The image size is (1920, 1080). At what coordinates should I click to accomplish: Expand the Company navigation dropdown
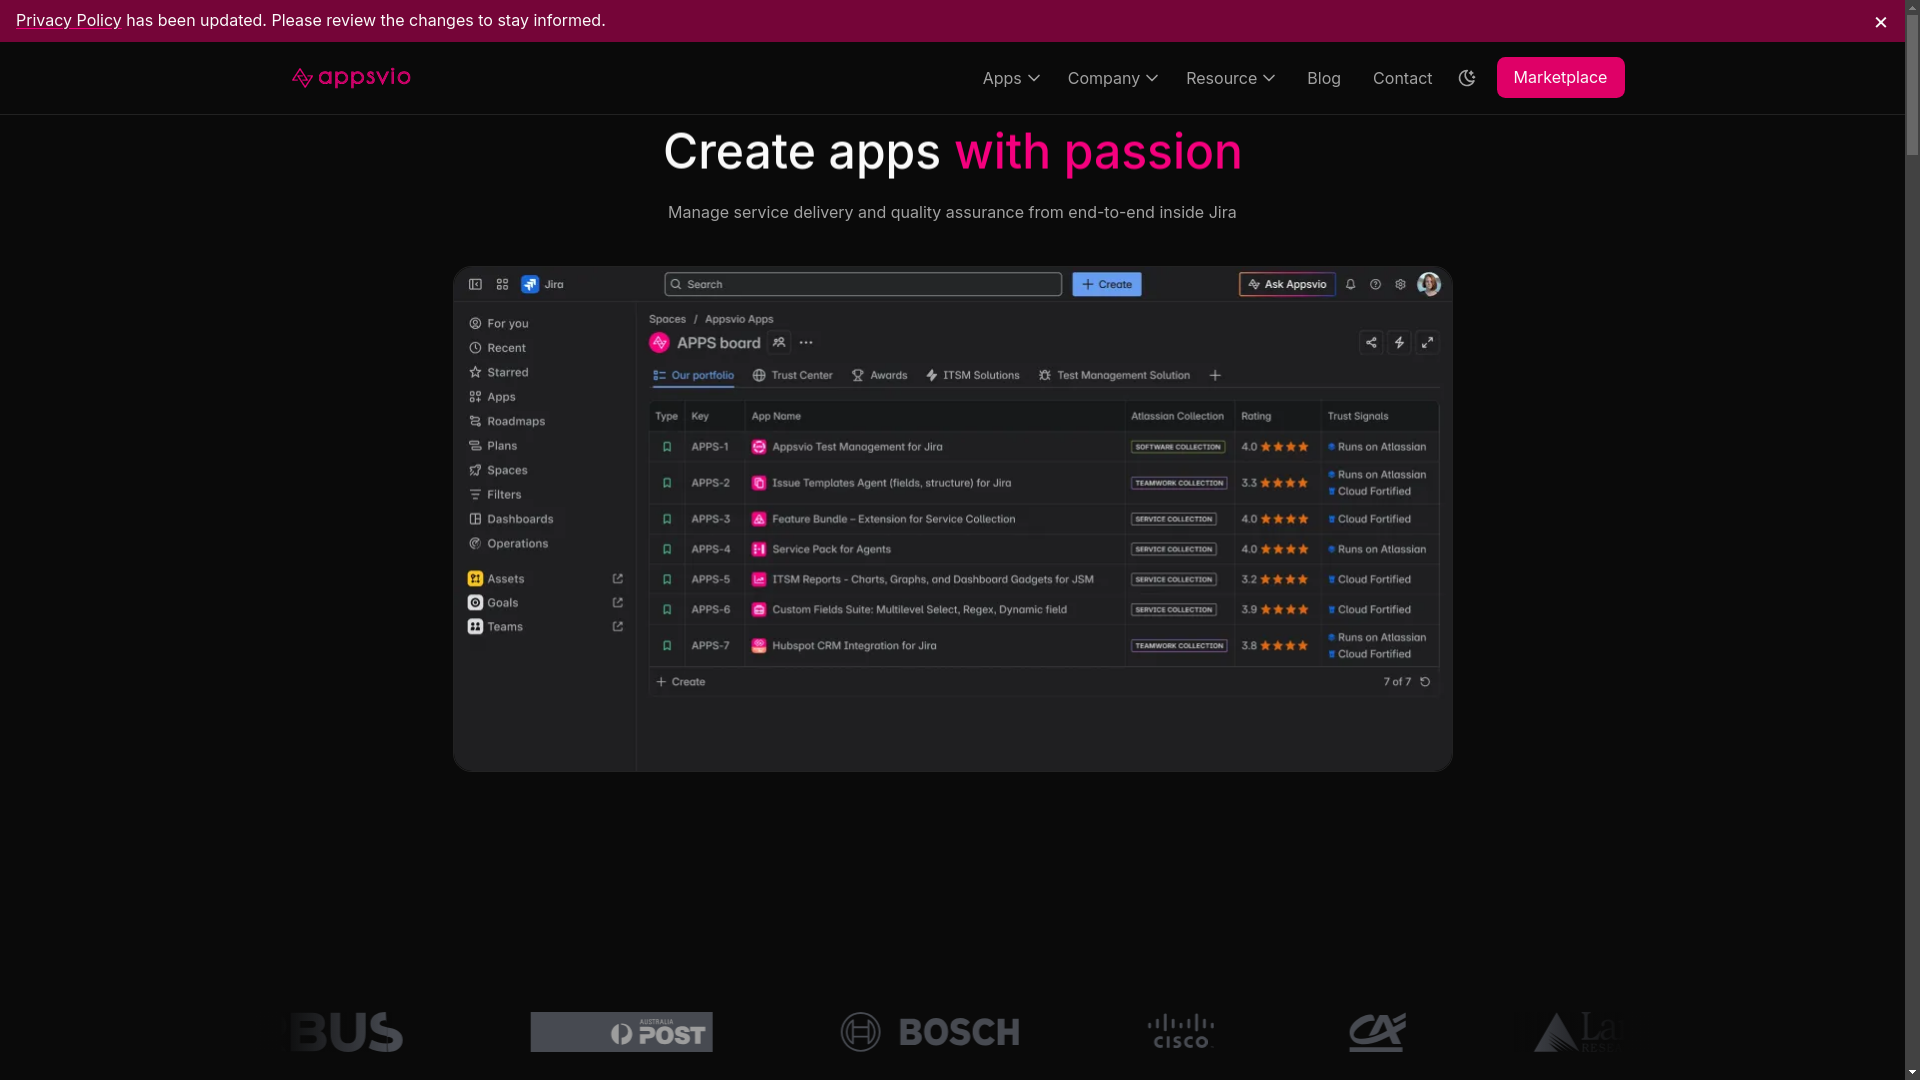(1112, 78)
